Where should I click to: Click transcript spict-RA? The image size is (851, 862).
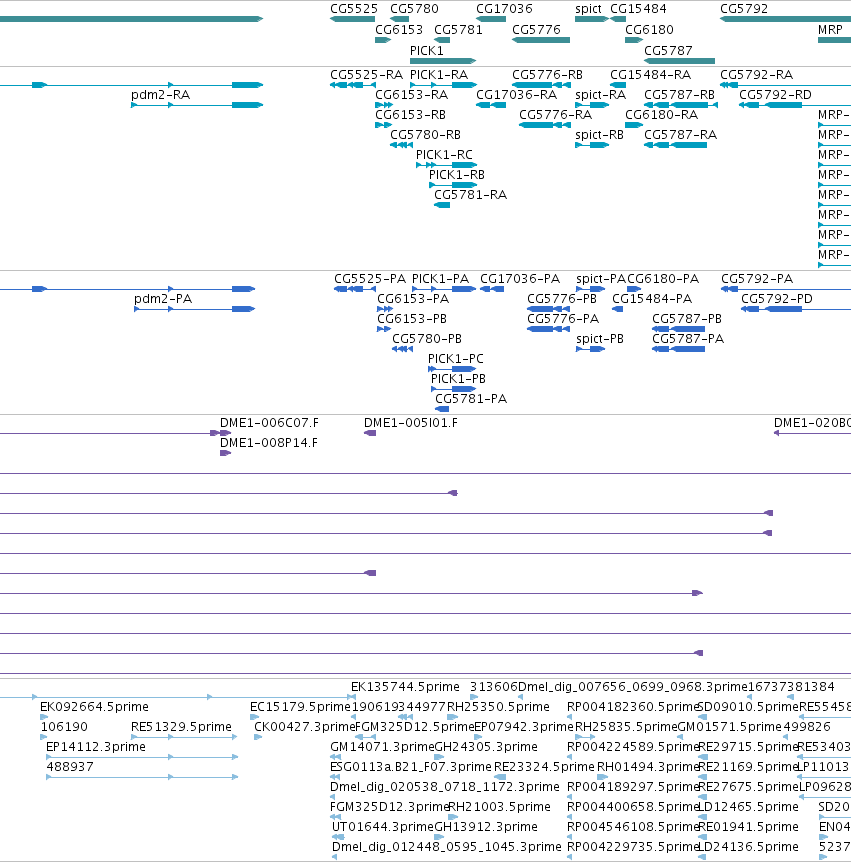click(x=600, y=95)
